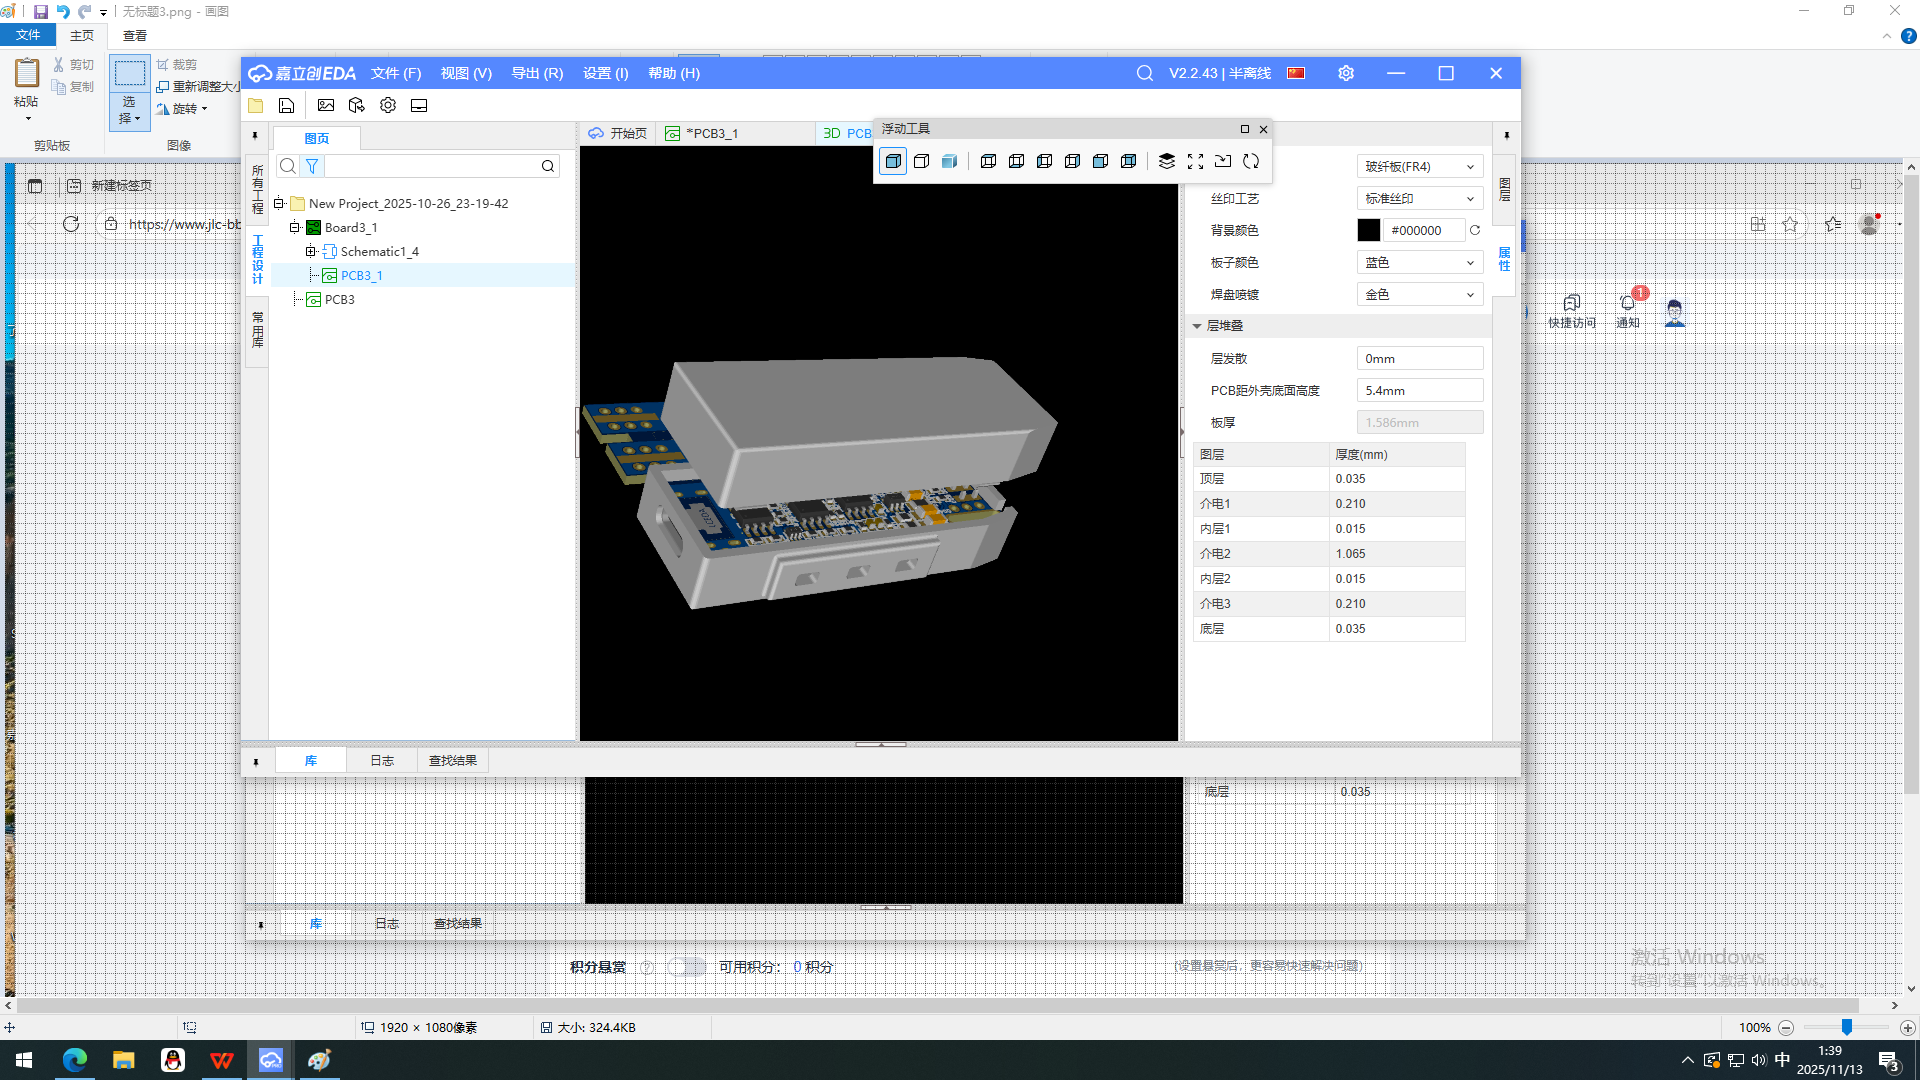The image size is (1920, 1080).
Task: Toggle the filter funnel in search box
Action: point(312,166)
